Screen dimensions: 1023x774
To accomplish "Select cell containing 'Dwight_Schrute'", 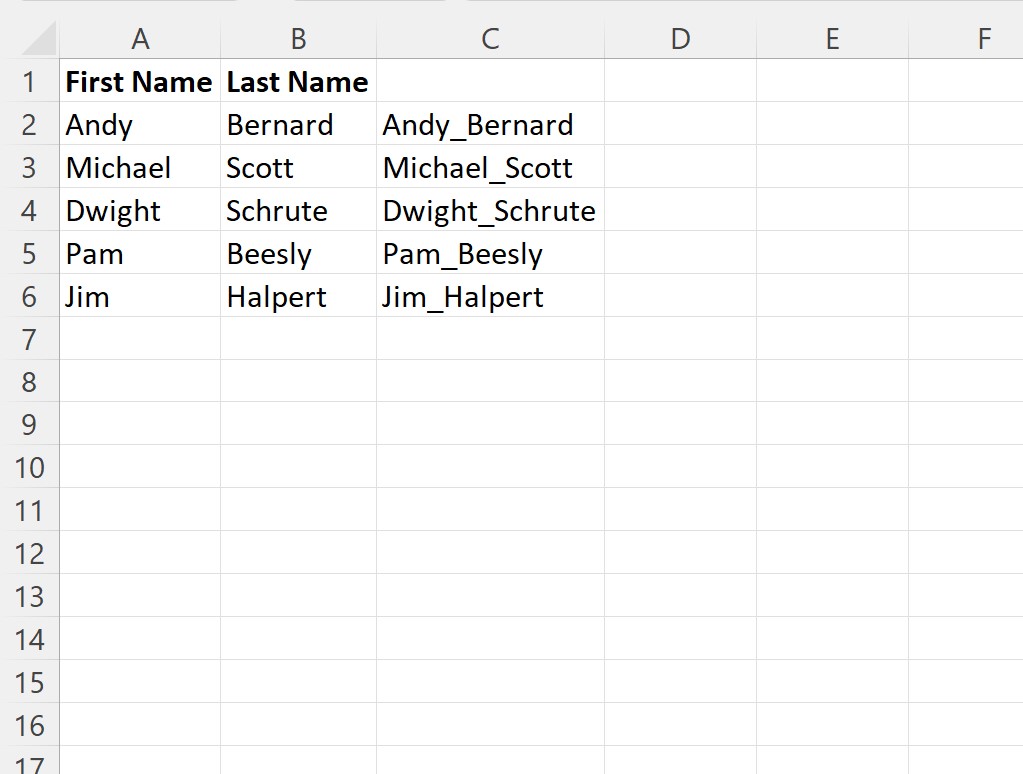I will point(491,210).
